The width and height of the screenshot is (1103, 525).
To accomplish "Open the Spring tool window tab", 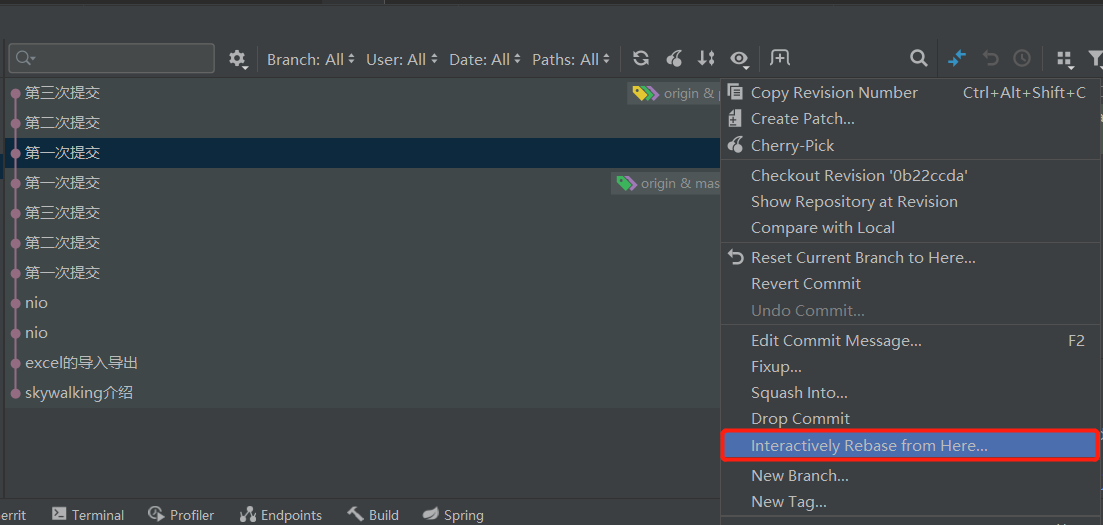I will (454, 515).
